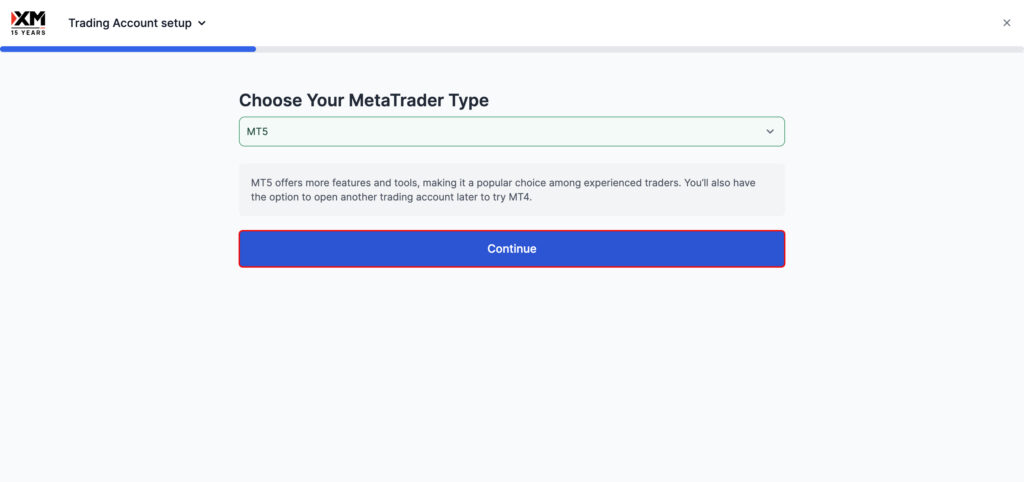
Task: Expand the chevron beside Trading Account setup
Action: pos(202,24)
